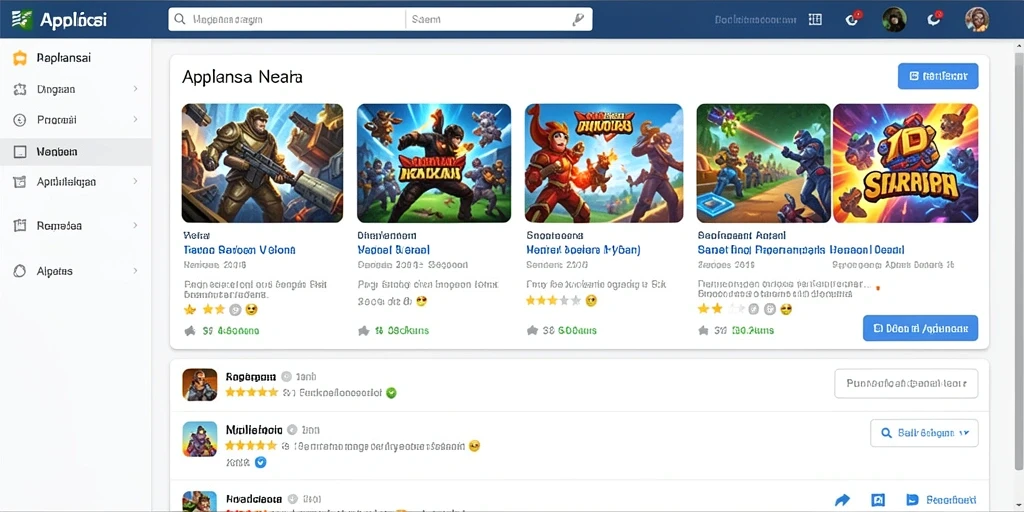The height and width of the screenshot is (512, 1024).
Task: Click the five-star rating in the Mulieiacia row
Action: point(251,446)
